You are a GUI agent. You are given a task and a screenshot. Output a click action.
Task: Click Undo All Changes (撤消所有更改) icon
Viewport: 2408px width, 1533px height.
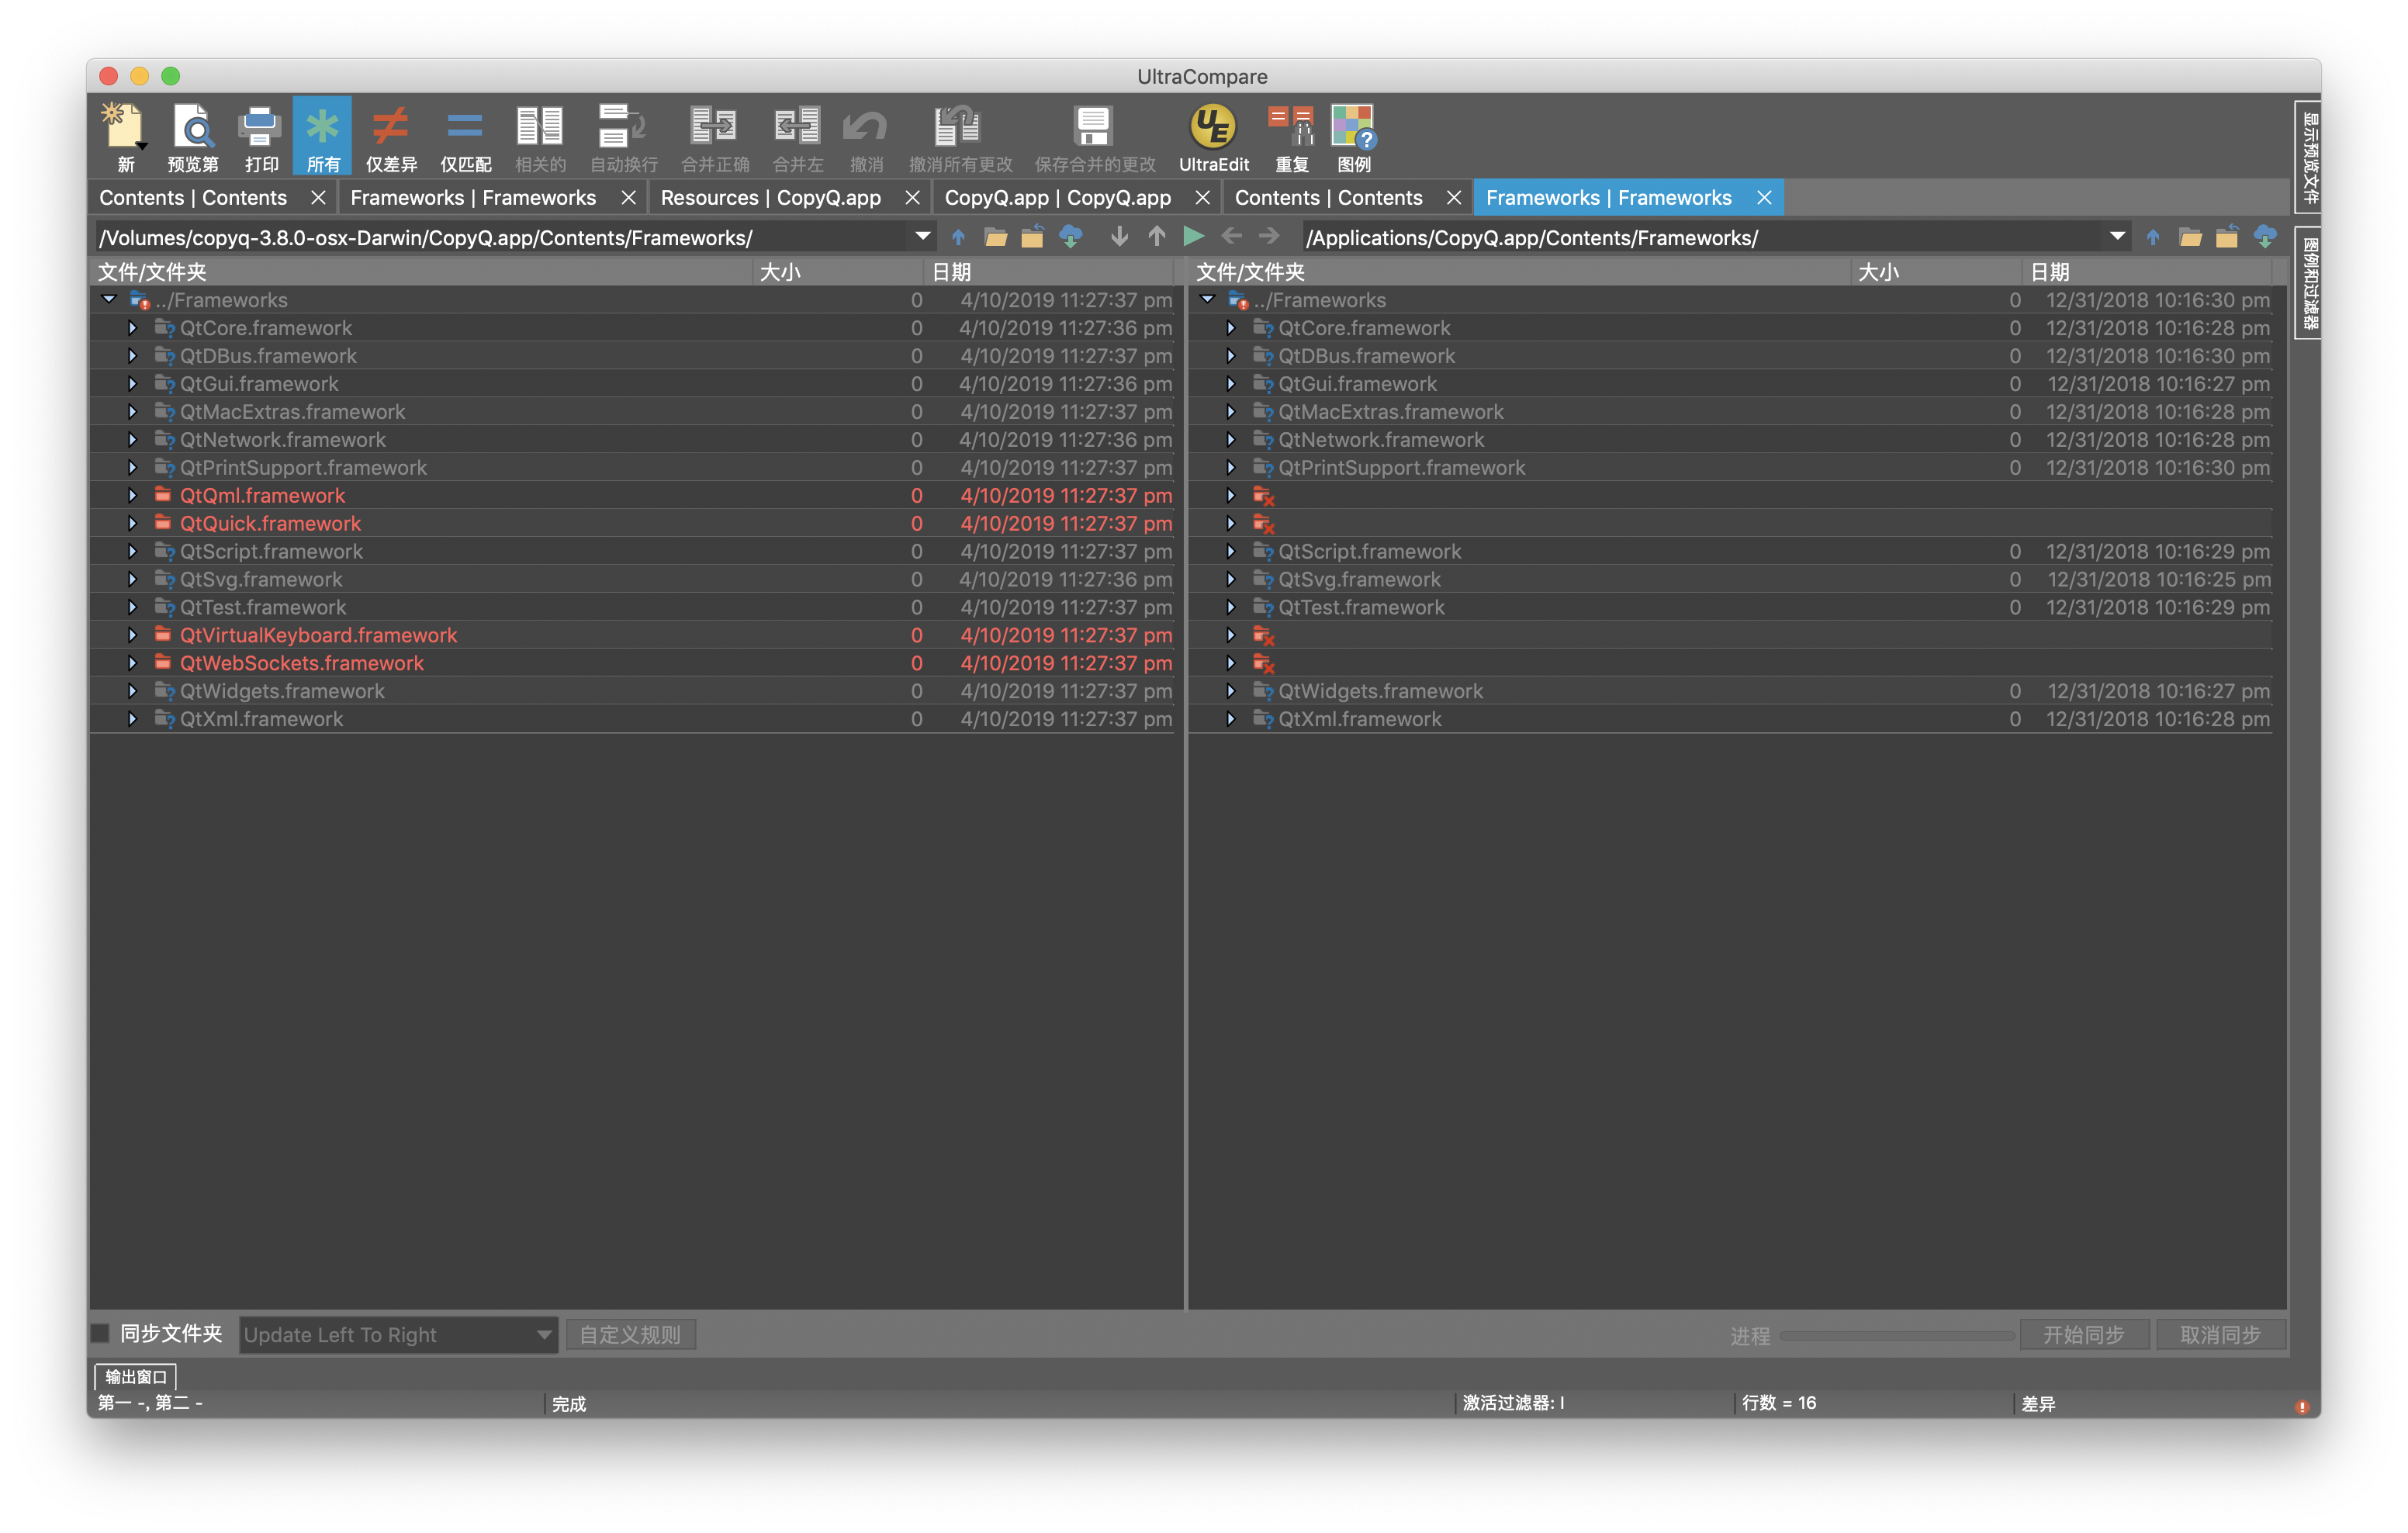(x=960, y=137)
